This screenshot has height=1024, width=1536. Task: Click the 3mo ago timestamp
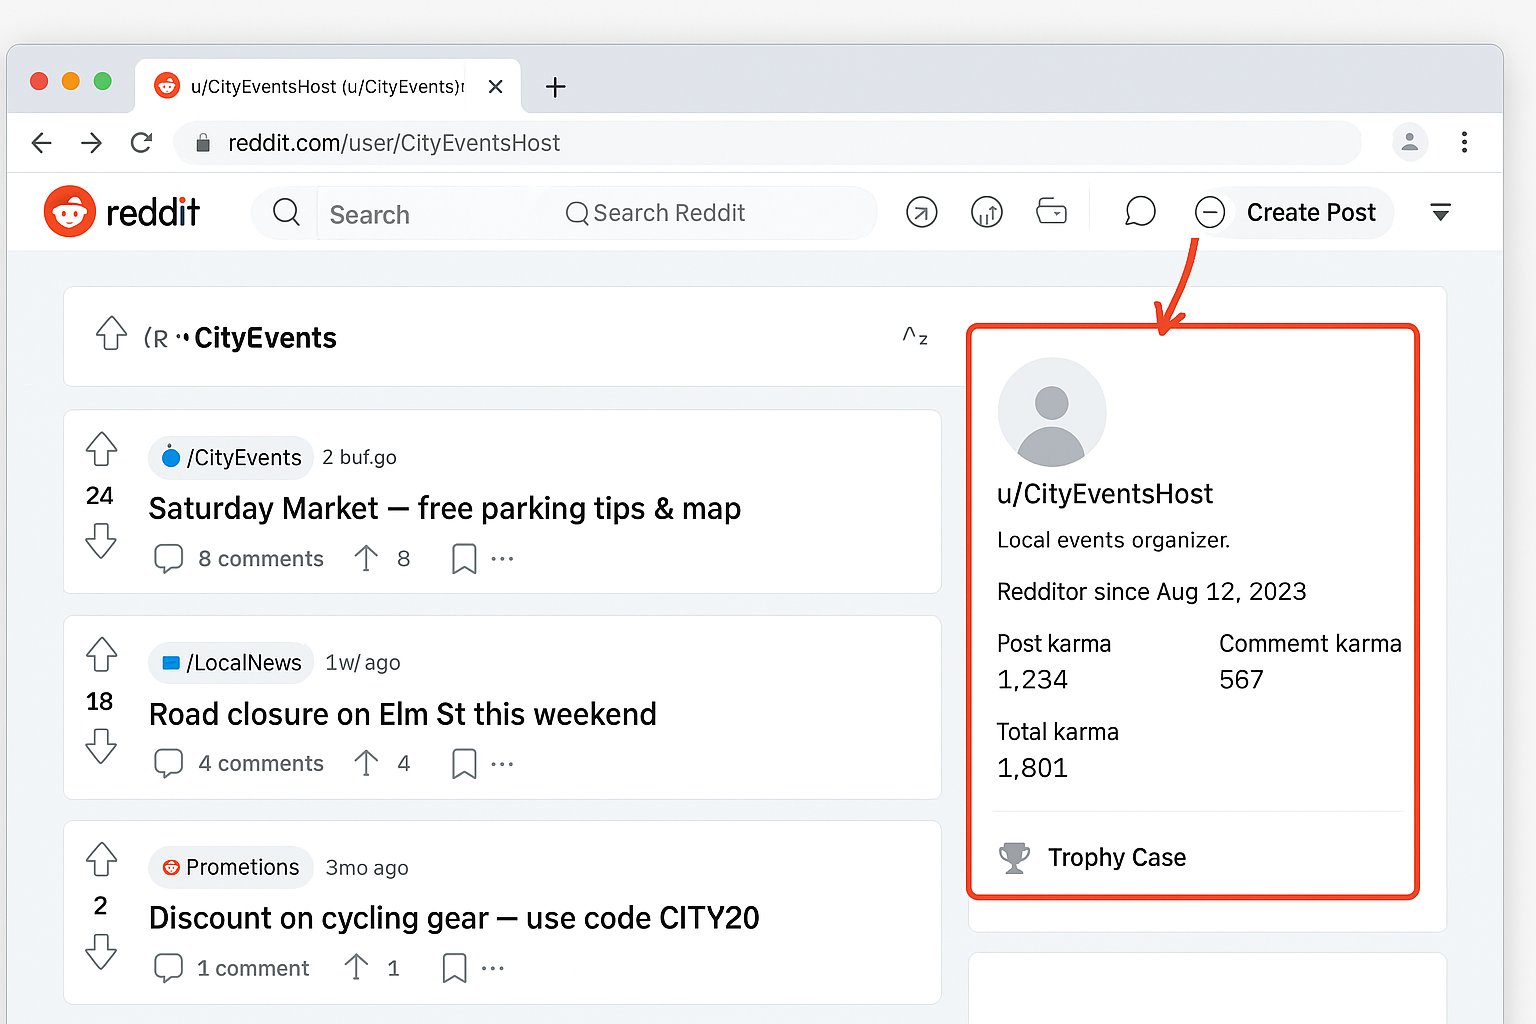(x=367, y=868)
